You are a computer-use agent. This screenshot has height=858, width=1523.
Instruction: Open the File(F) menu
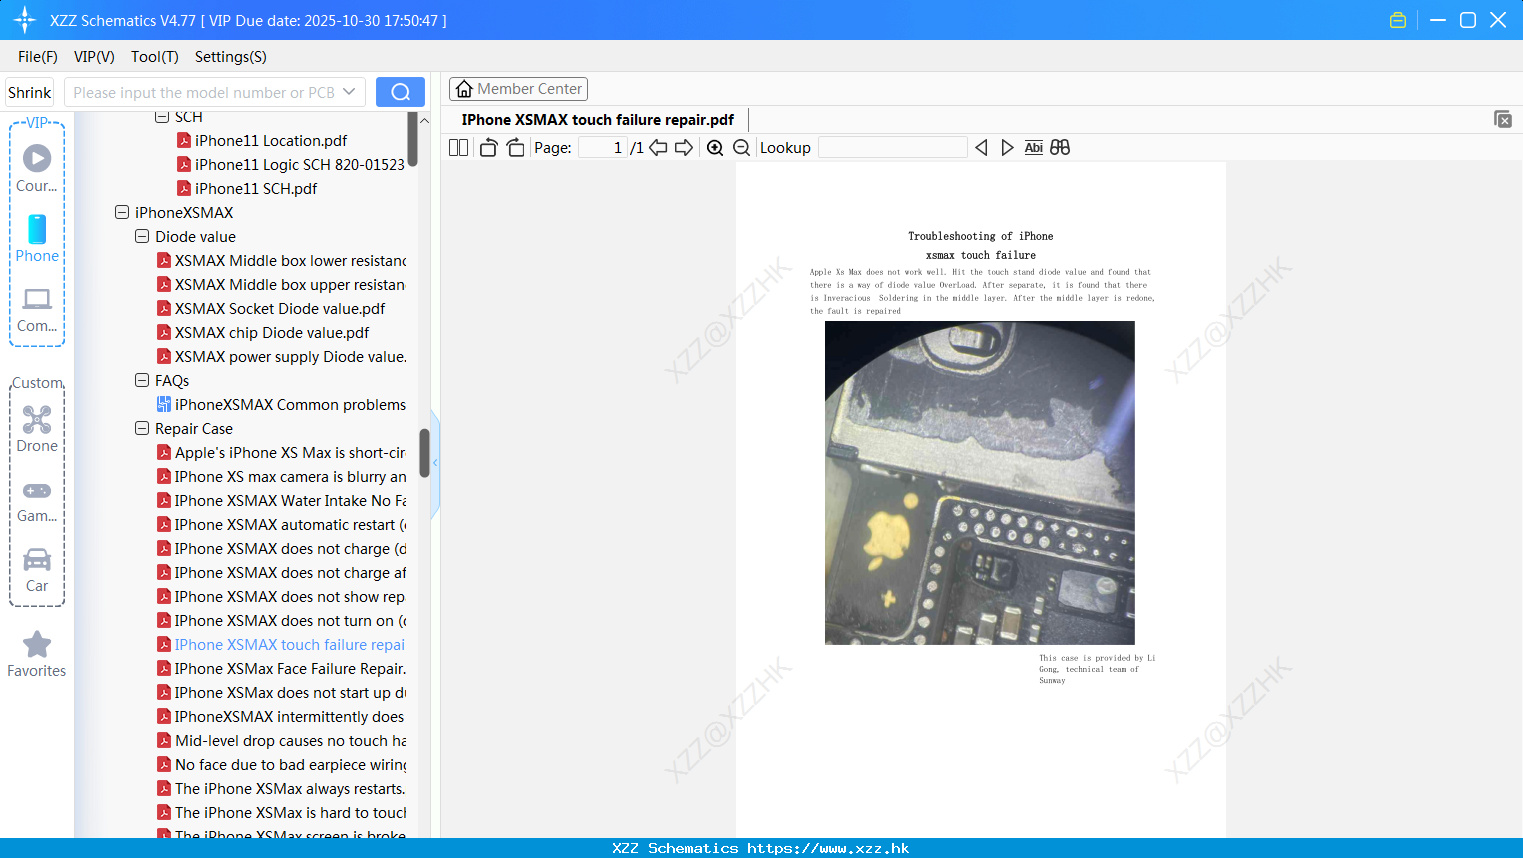point(38,57)
